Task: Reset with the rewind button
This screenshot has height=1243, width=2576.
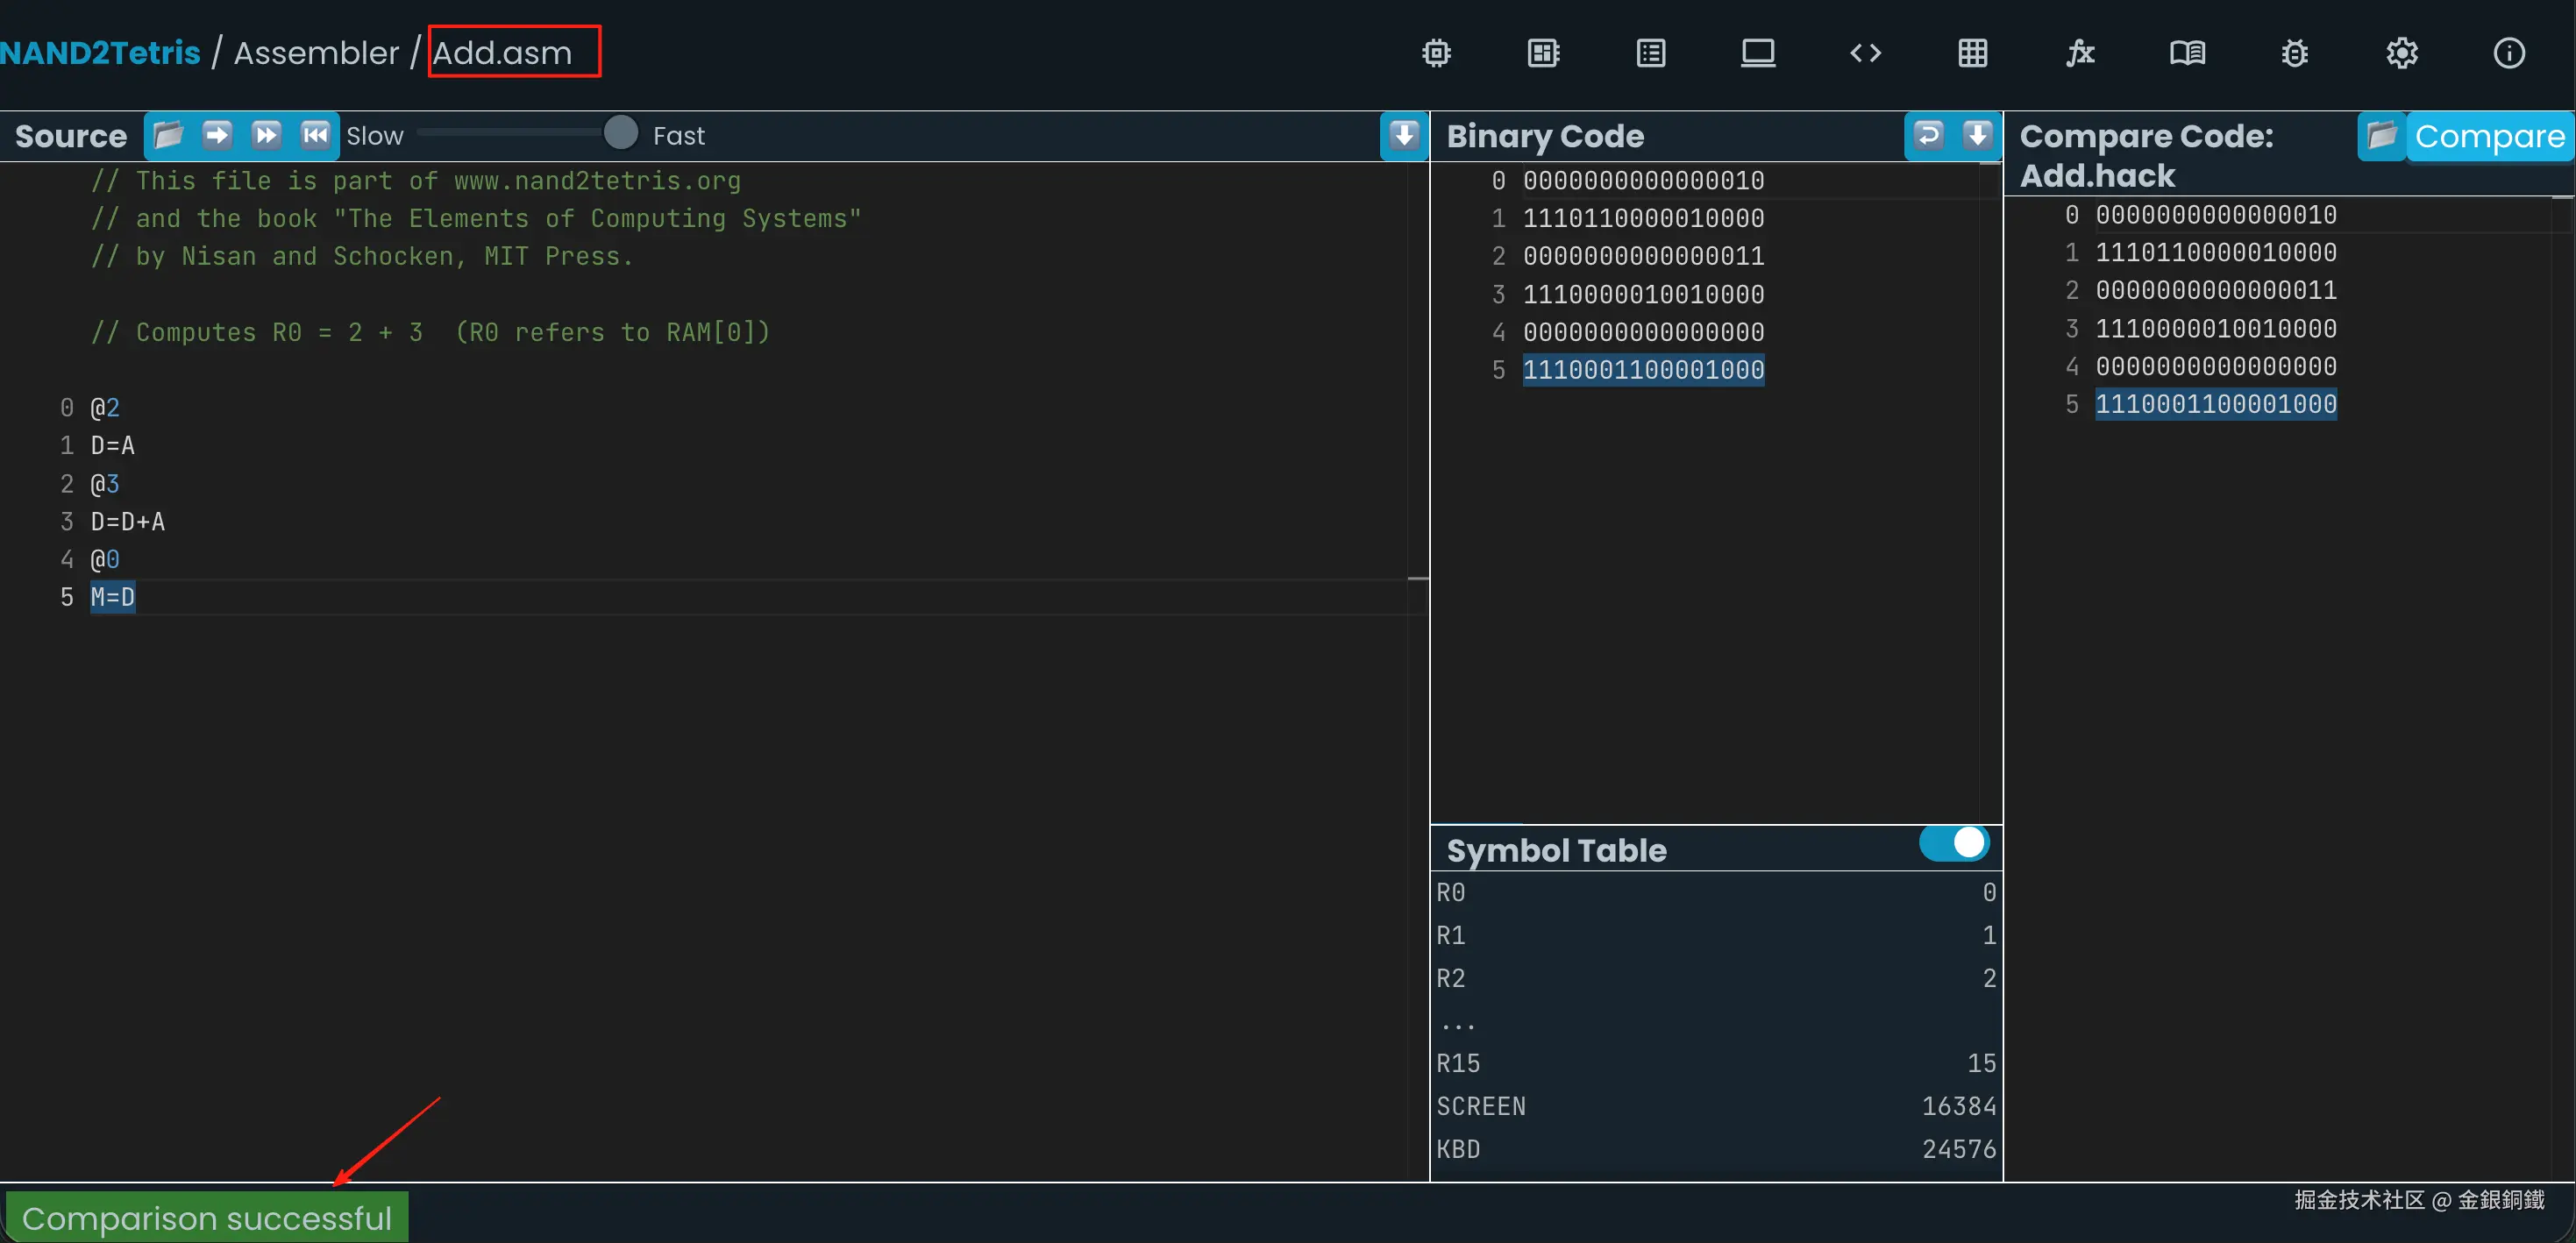Action: 315,135
